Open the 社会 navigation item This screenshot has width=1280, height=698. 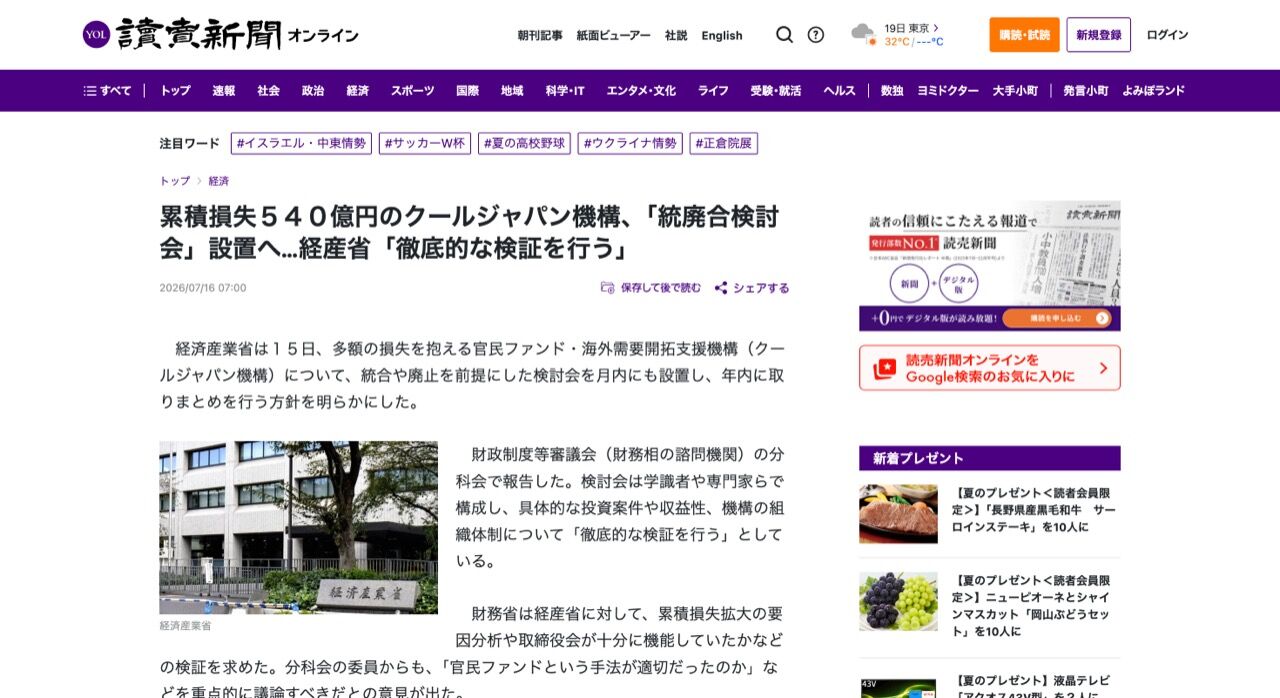[268, 90]
